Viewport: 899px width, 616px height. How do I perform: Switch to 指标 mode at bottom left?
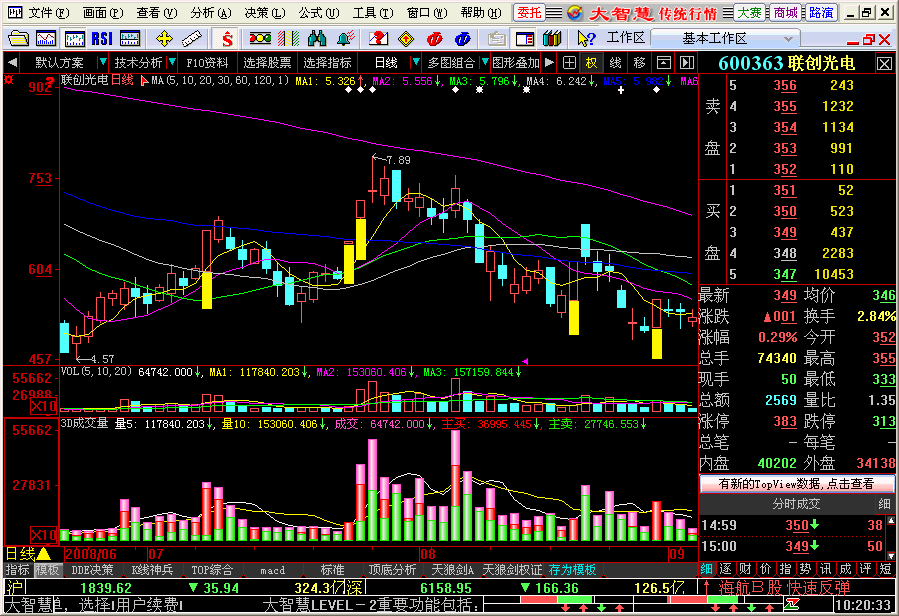(x=17, y=570)
